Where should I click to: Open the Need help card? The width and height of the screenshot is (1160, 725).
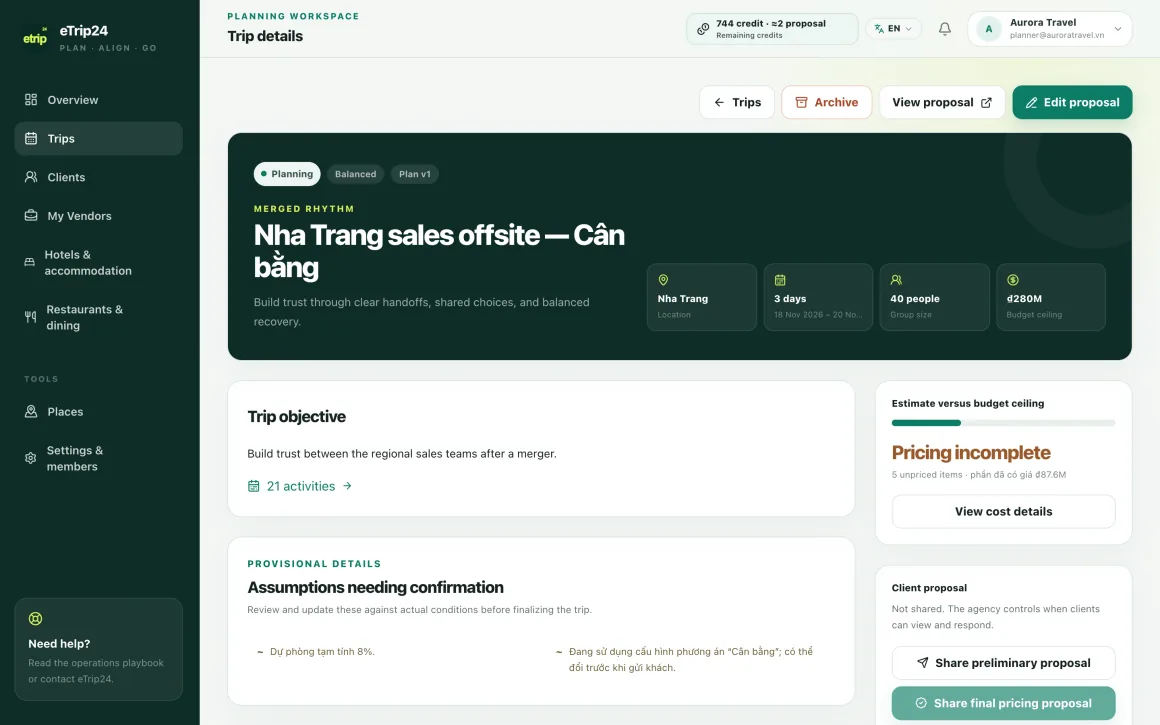(x=98, y=649)
